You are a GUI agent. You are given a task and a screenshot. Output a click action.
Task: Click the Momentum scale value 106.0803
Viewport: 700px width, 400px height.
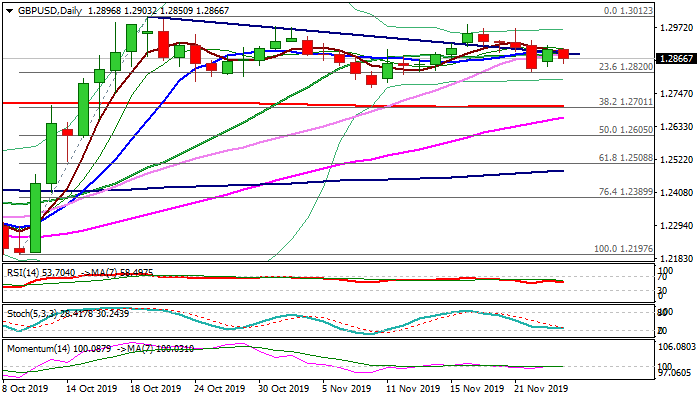click(677, 346)
